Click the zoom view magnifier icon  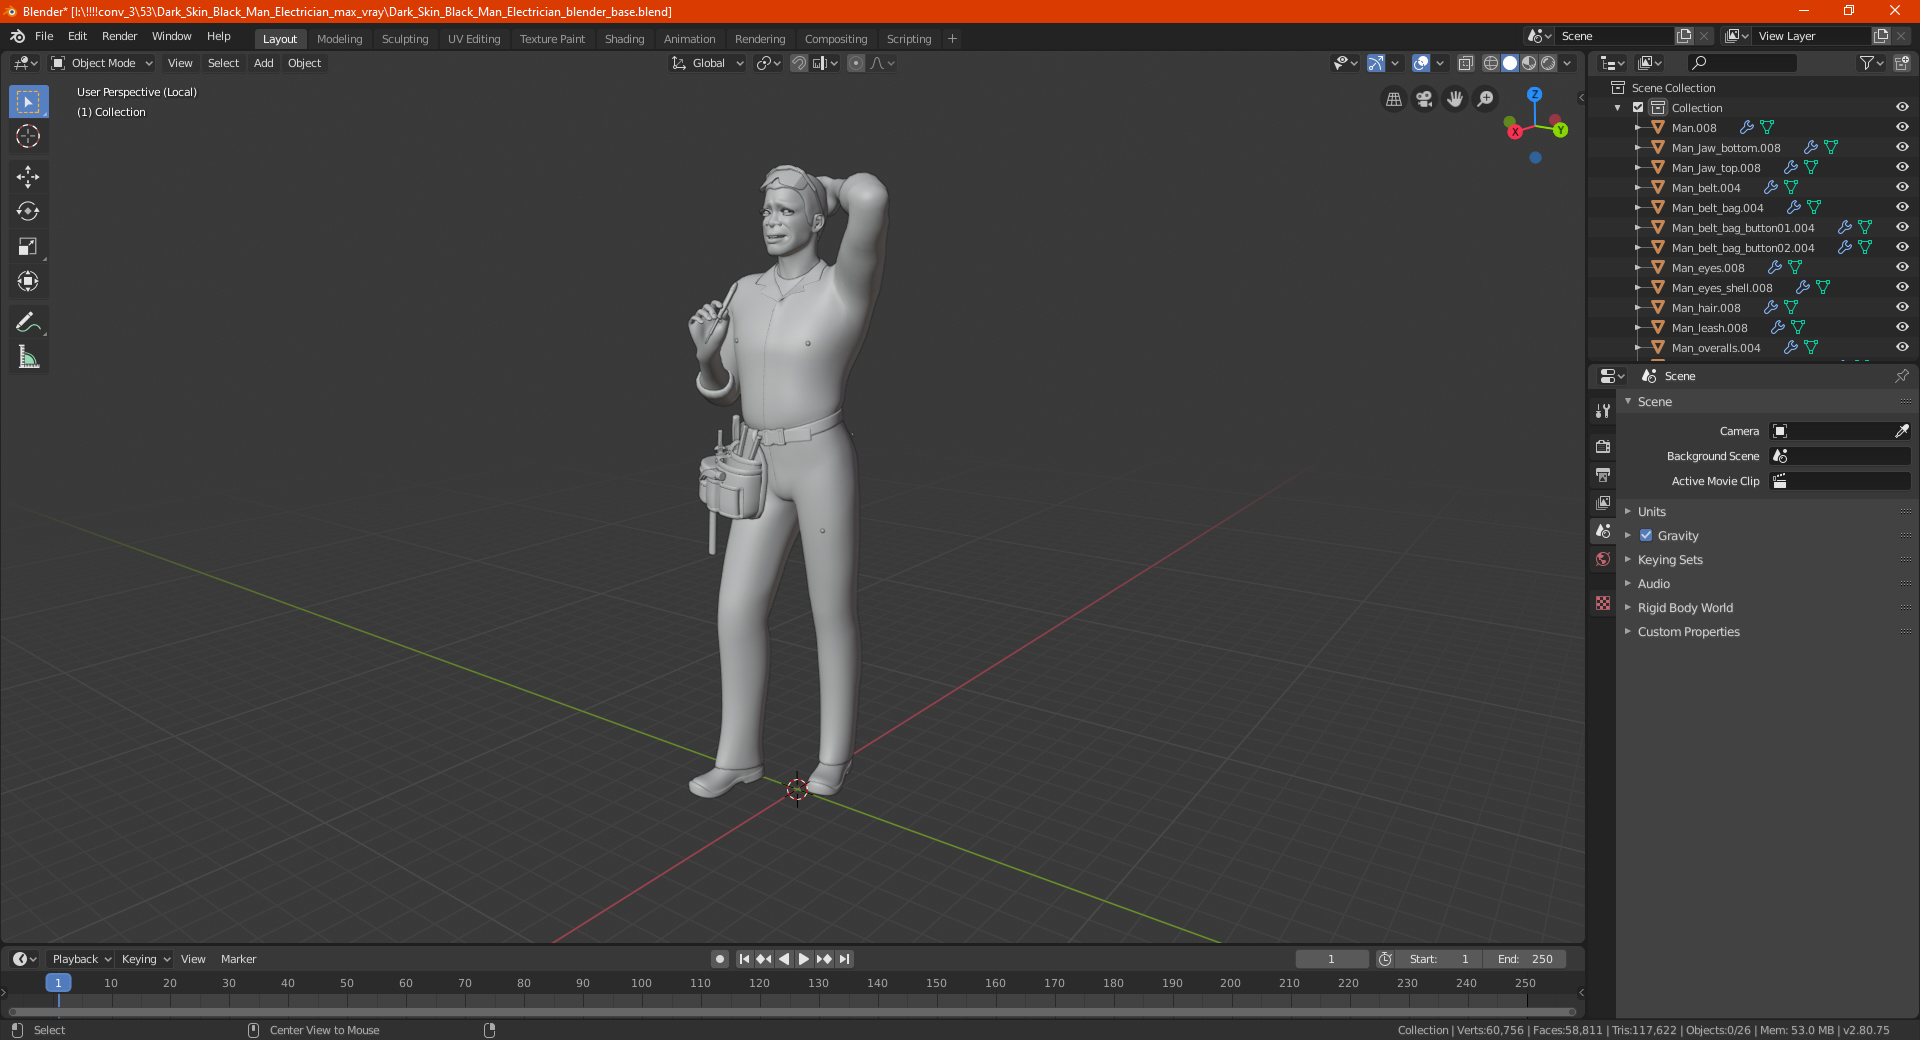(x=1486, y=99)
